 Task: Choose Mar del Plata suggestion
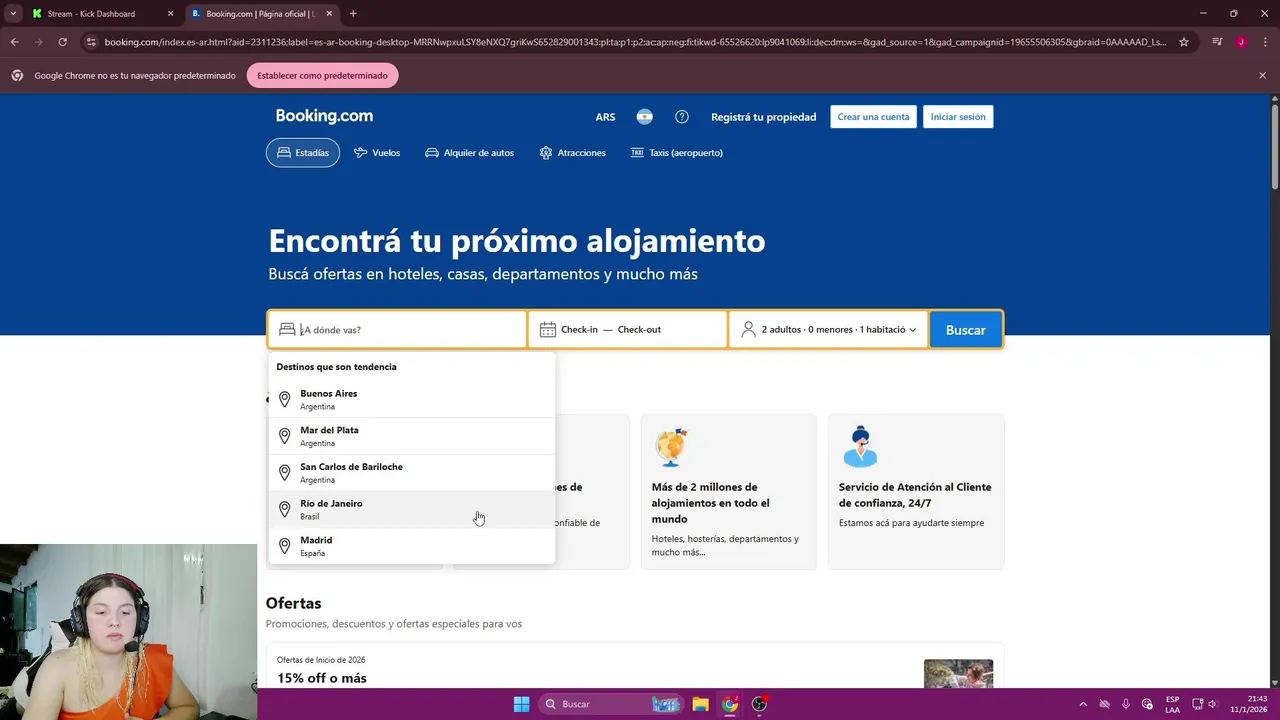pyautogui.click(x=411, y=436)
